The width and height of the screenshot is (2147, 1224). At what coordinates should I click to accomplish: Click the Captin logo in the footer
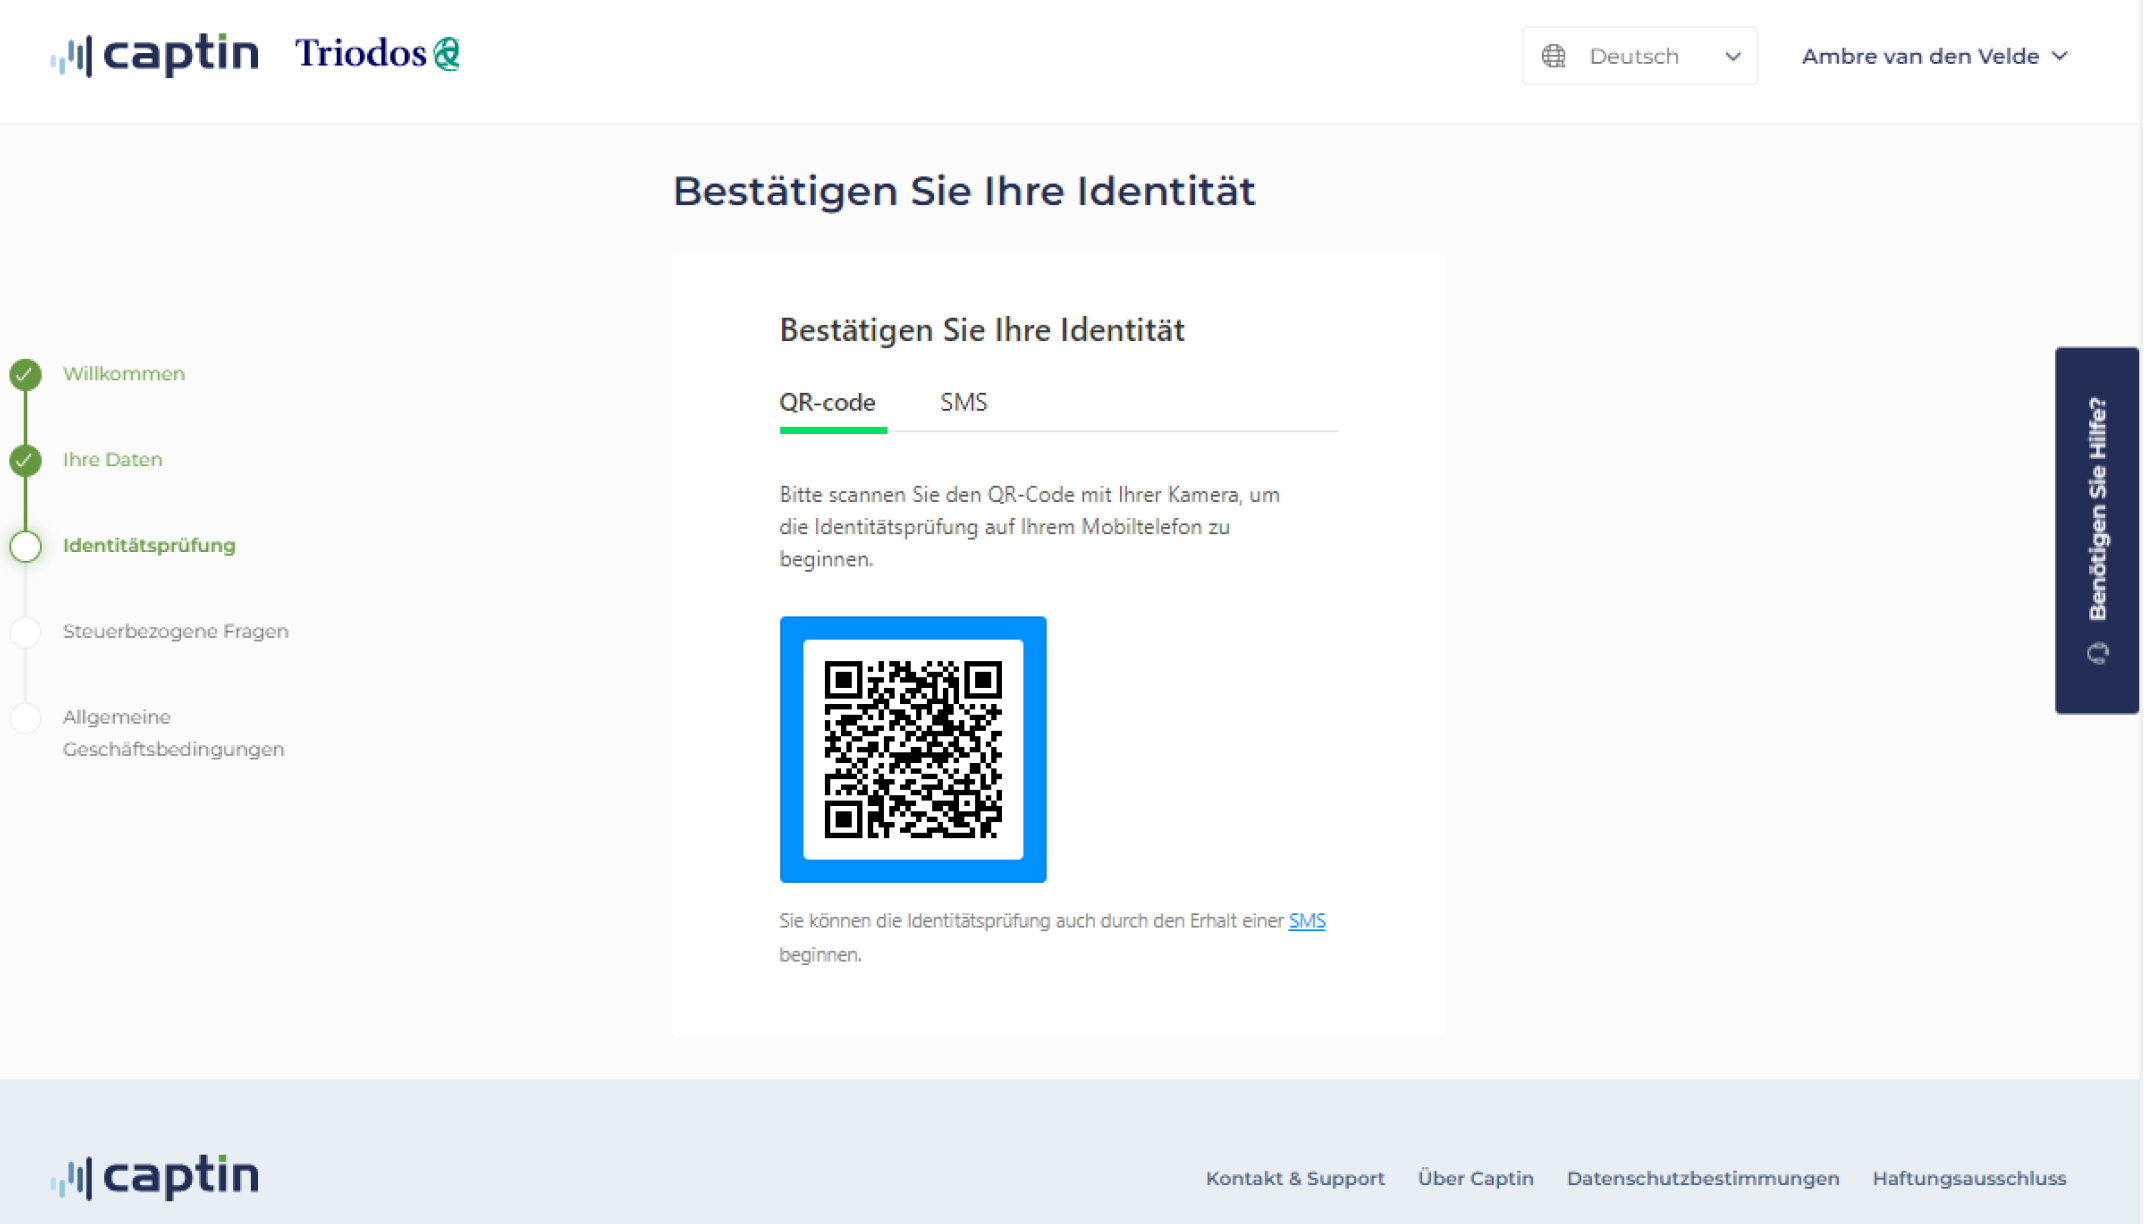155,1177
